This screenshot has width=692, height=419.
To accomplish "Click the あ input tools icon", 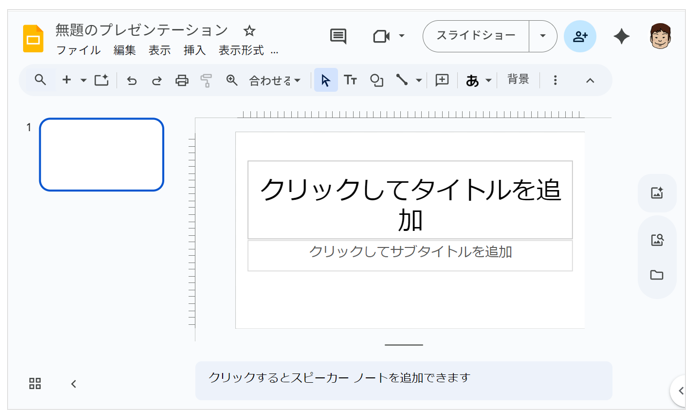I will pyautogui.click(x=472, y=80).
